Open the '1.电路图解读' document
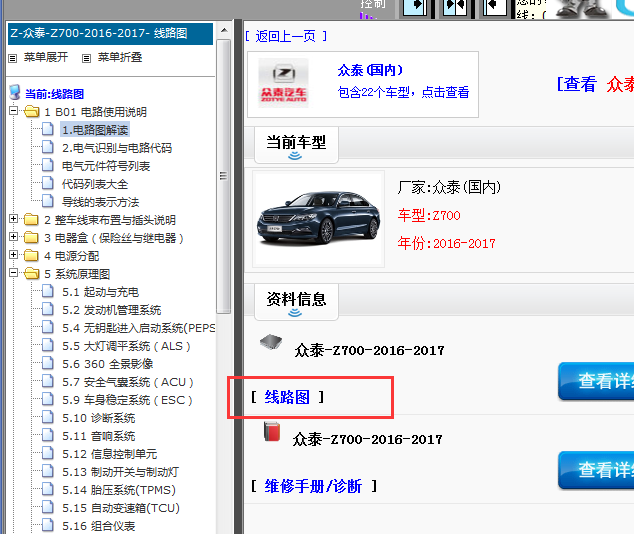Image resolution: width=634 pixels, height=534 pixels. pos(95,130)
